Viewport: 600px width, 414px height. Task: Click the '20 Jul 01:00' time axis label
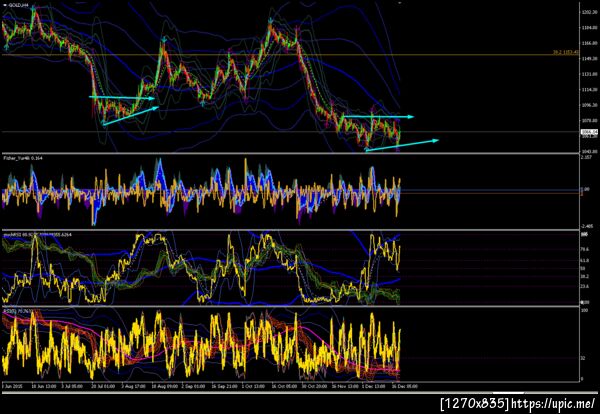(103, 386)
